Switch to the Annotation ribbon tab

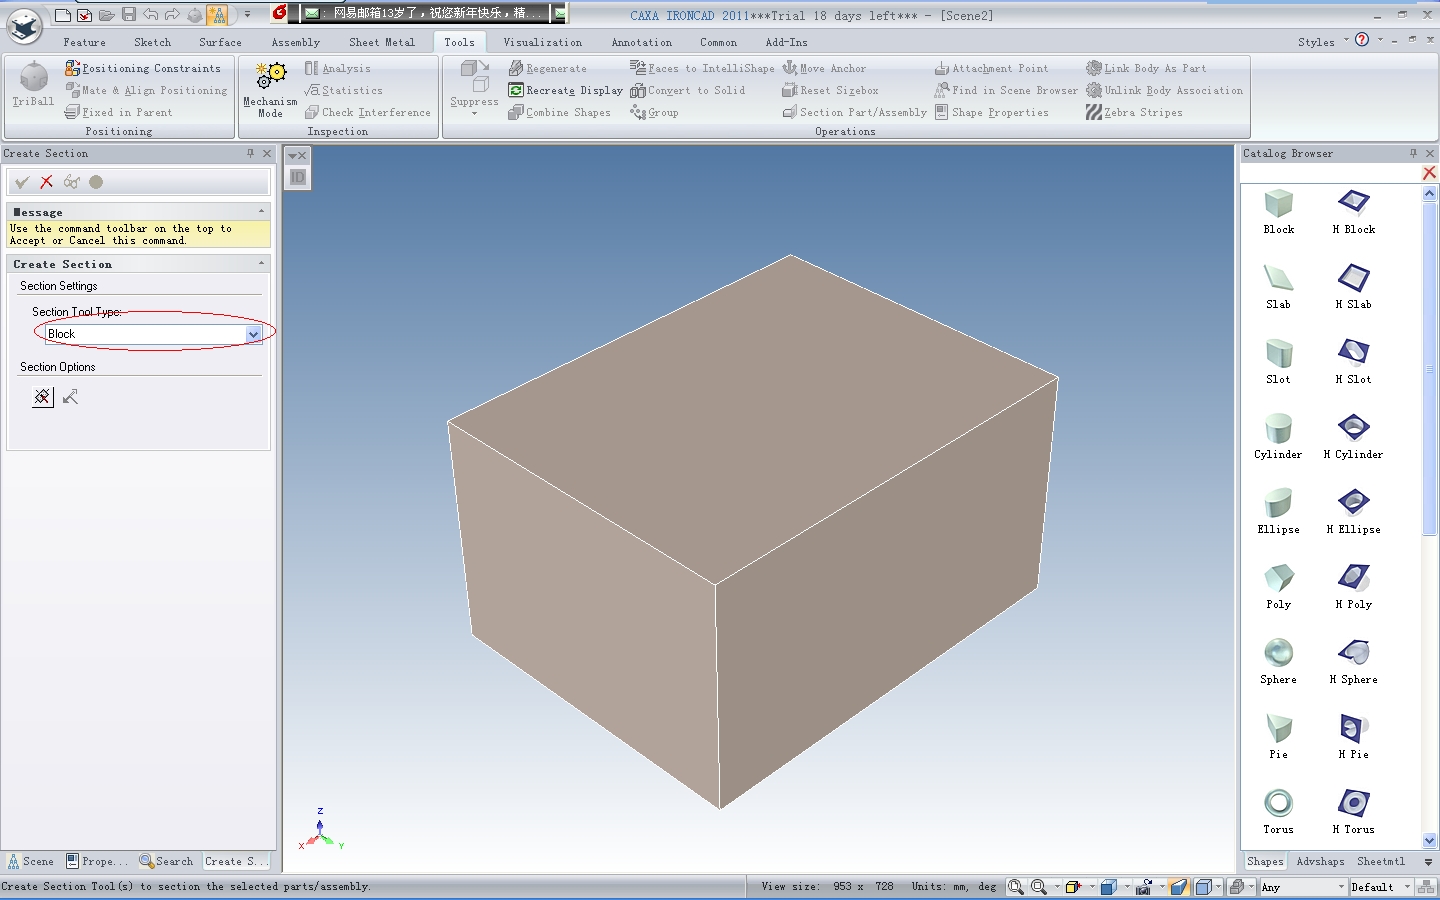pos(642,42)
